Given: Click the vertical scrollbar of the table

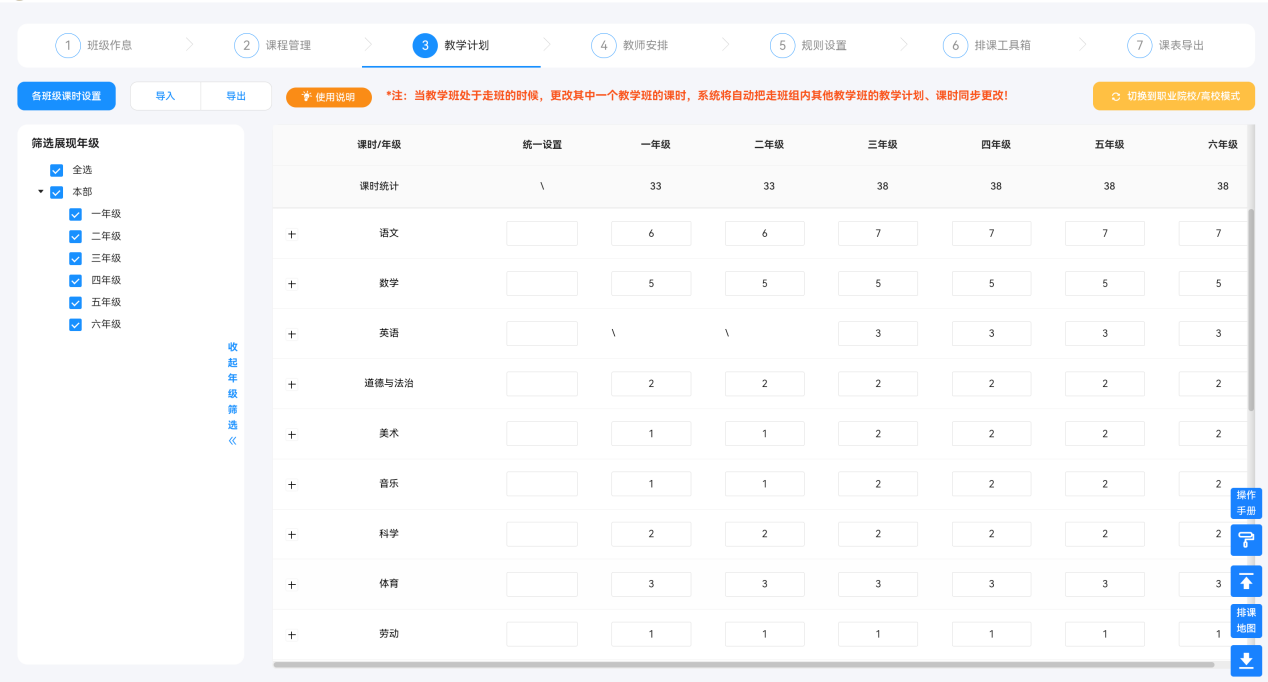Looking at the screenshot, I should (x=1251, y=310).
